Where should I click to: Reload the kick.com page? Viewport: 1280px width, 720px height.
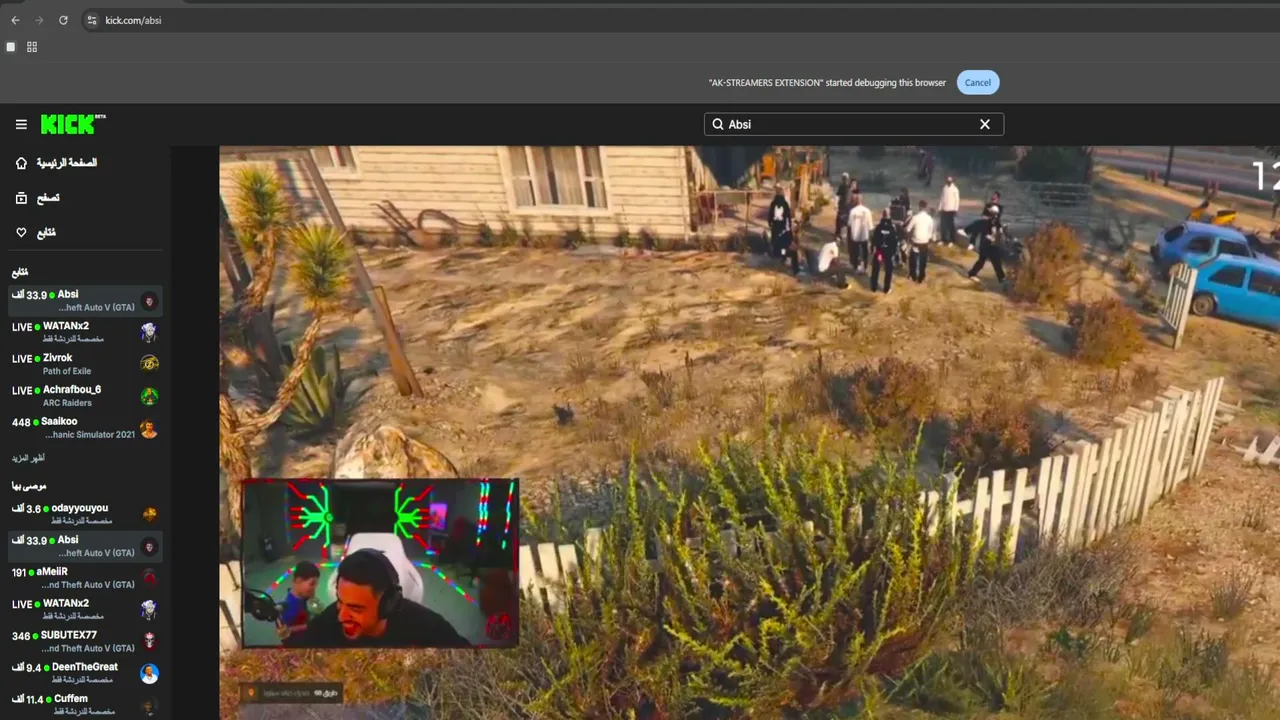click(63, 20)
